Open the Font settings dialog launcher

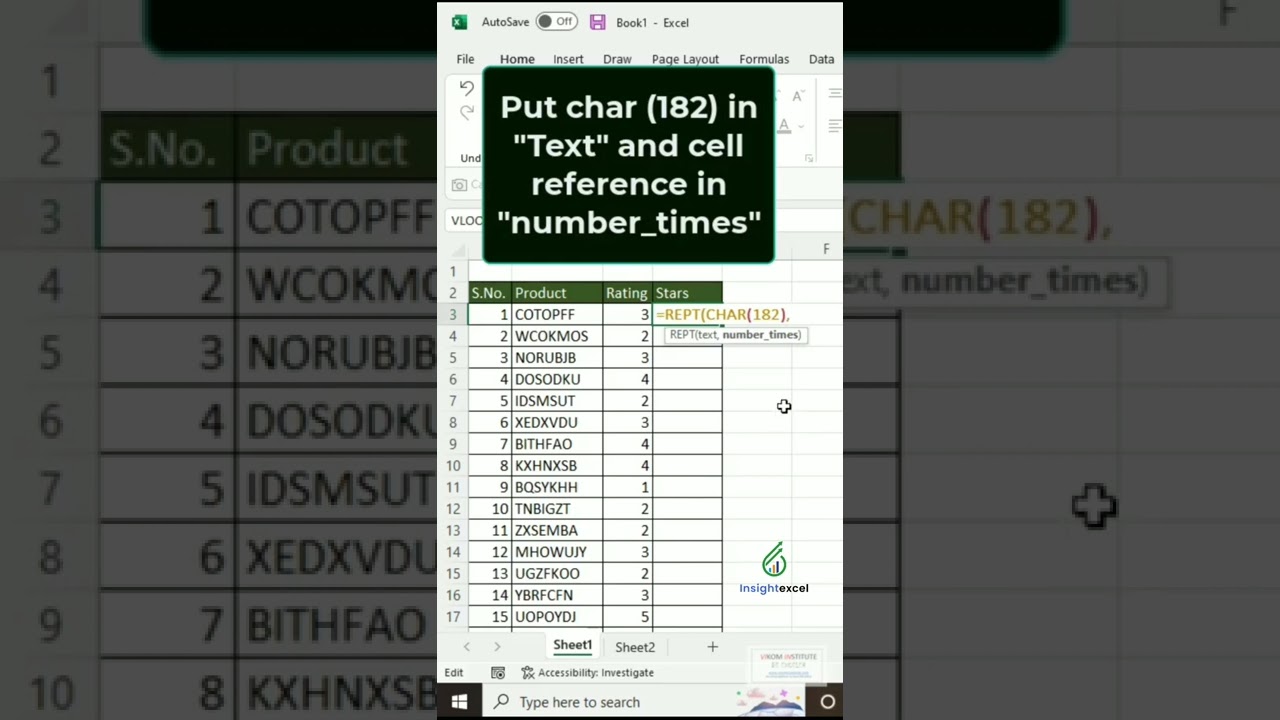[809, 158]
